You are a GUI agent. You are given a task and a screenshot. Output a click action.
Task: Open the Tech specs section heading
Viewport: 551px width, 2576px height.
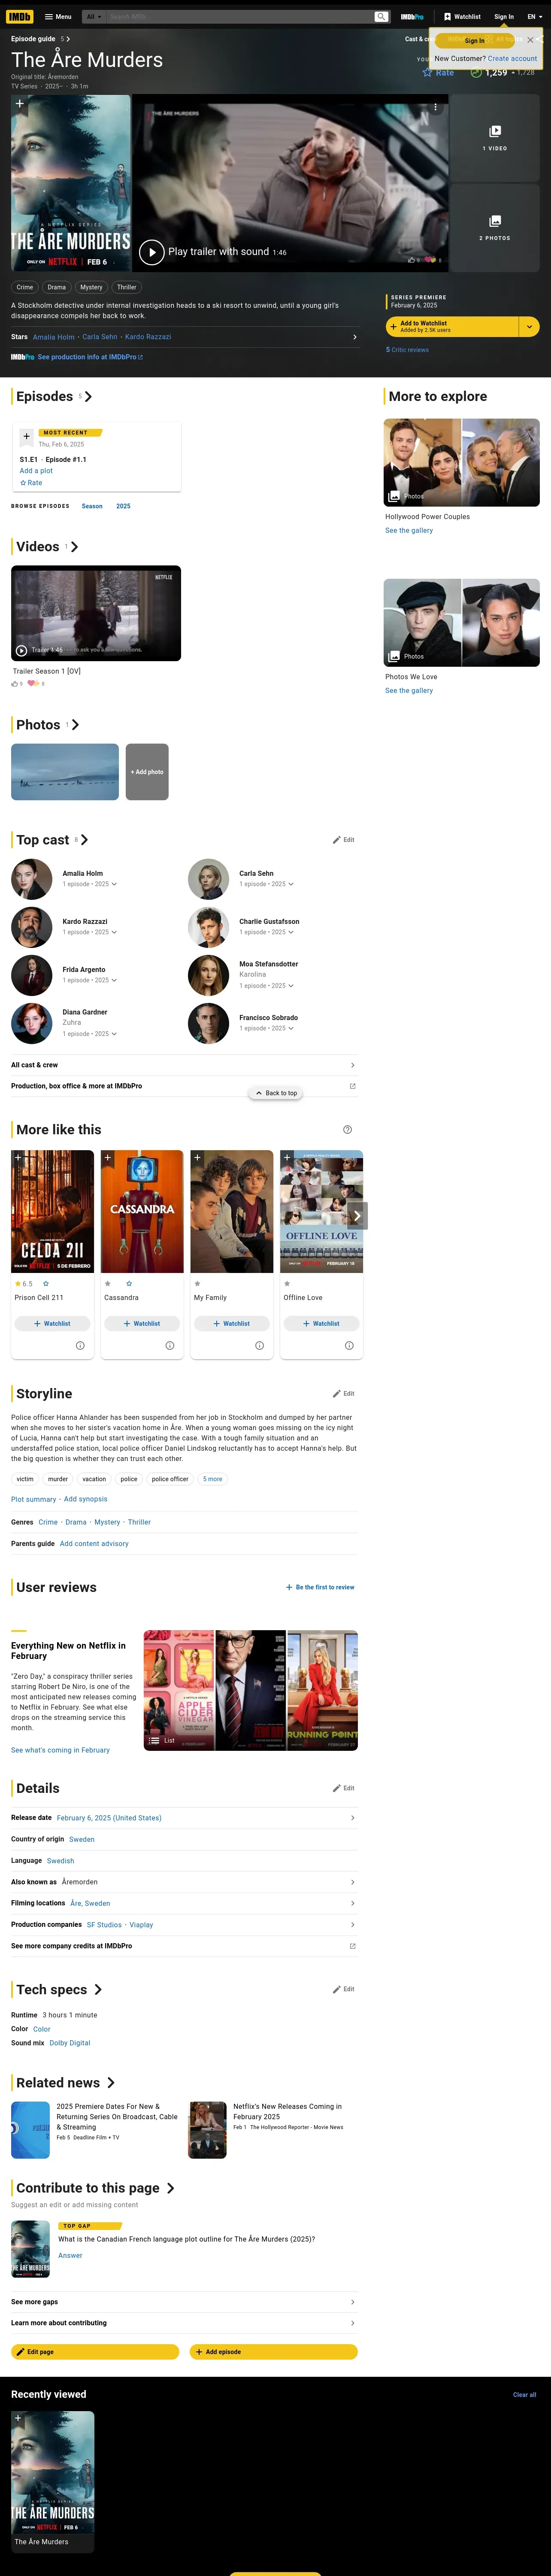[x=59, y=1990]
